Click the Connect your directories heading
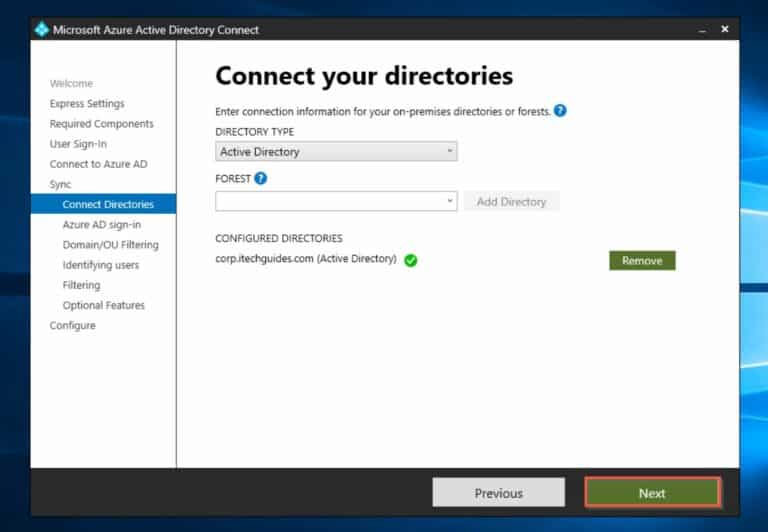Image resolution: width=768 pixels, height=532 pixels. click(x=364, y=76)
